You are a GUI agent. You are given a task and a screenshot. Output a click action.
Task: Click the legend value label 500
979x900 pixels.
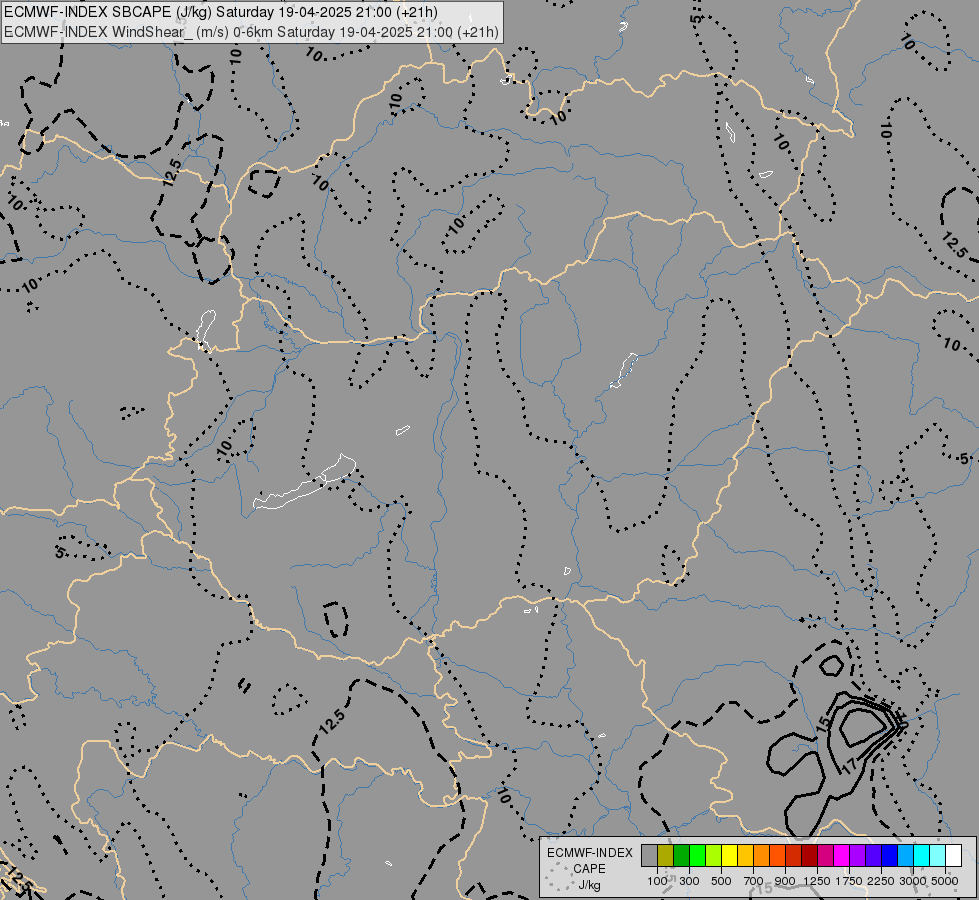click(x=721, y=881)
